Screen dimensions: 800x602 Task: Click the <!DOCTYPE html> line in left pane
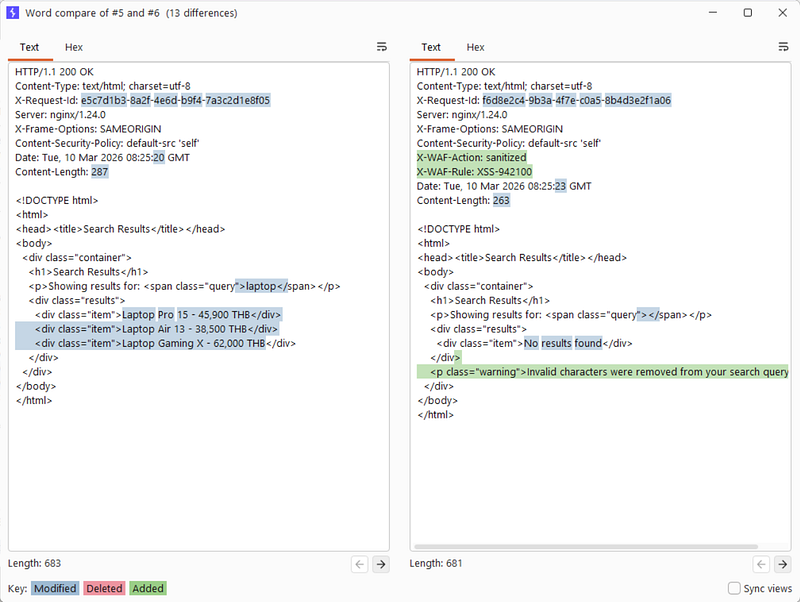57,200
